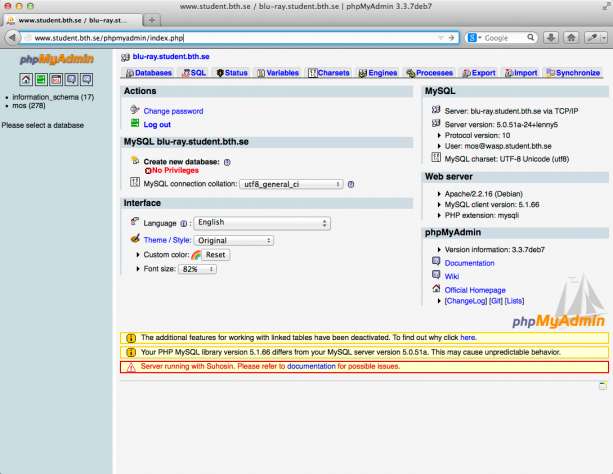Open the Theme / Style link
The width and height of the screenshot is (613, 474).
tap(167, 240)
